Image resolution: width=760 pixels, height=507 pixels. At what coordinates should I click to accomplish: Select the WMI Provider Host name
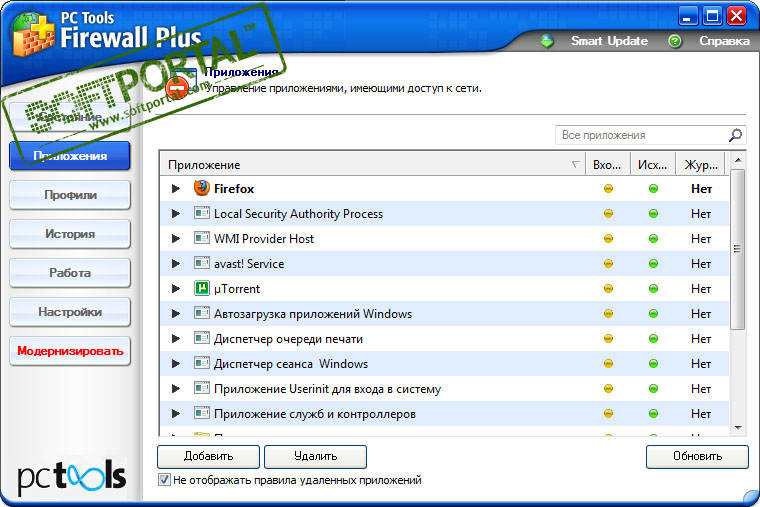pos(264,238)
